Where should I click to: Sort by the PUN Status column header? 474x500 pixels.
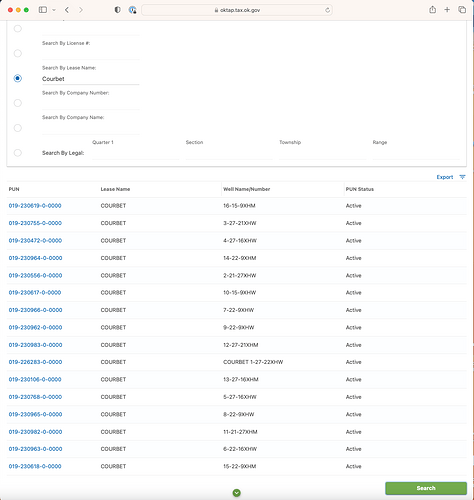tap(359, 189)
